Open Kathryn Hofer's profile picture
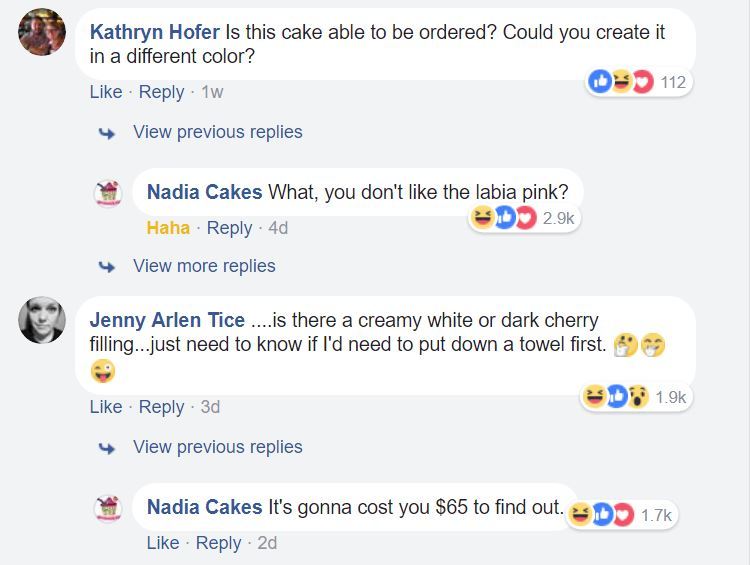Screen dimensions: 750x565 pyautogui.click(x=42, y=33)
